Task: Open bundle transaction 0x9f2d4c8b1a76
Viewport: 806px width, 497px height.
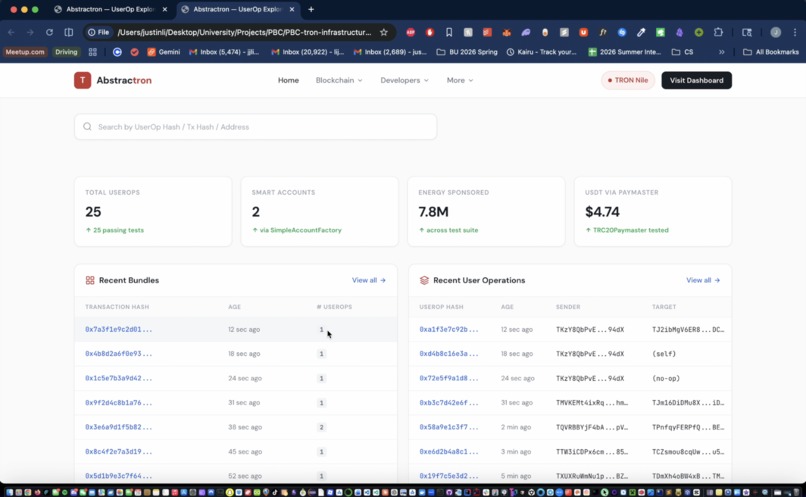Action: 118,402
